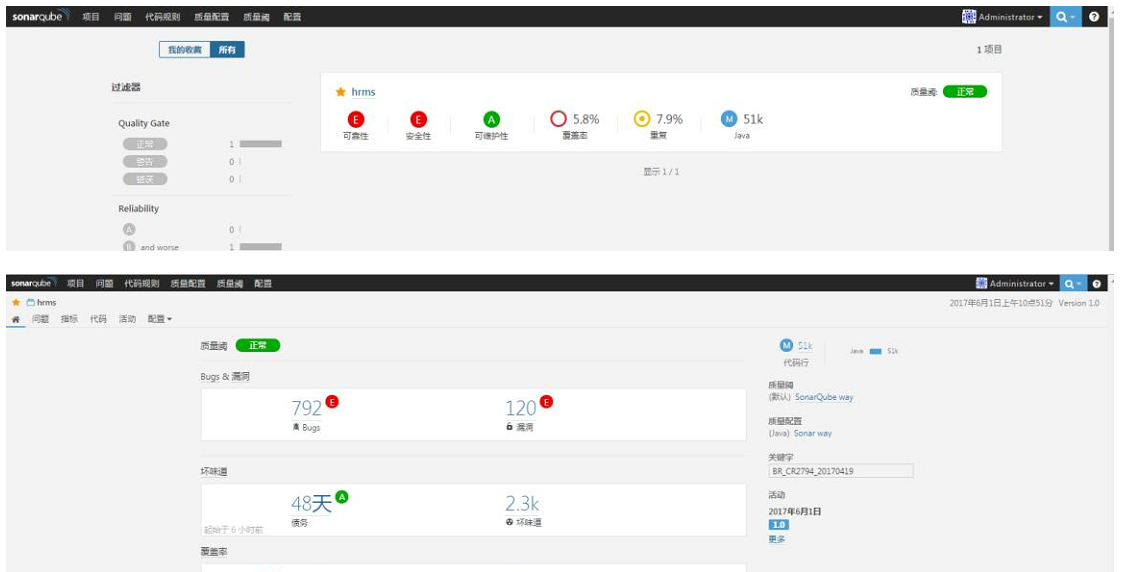This screenshot has height=572, width=1125.
Task: Click the red E reliability rating above 可靠性
Action: pos(355,119)
